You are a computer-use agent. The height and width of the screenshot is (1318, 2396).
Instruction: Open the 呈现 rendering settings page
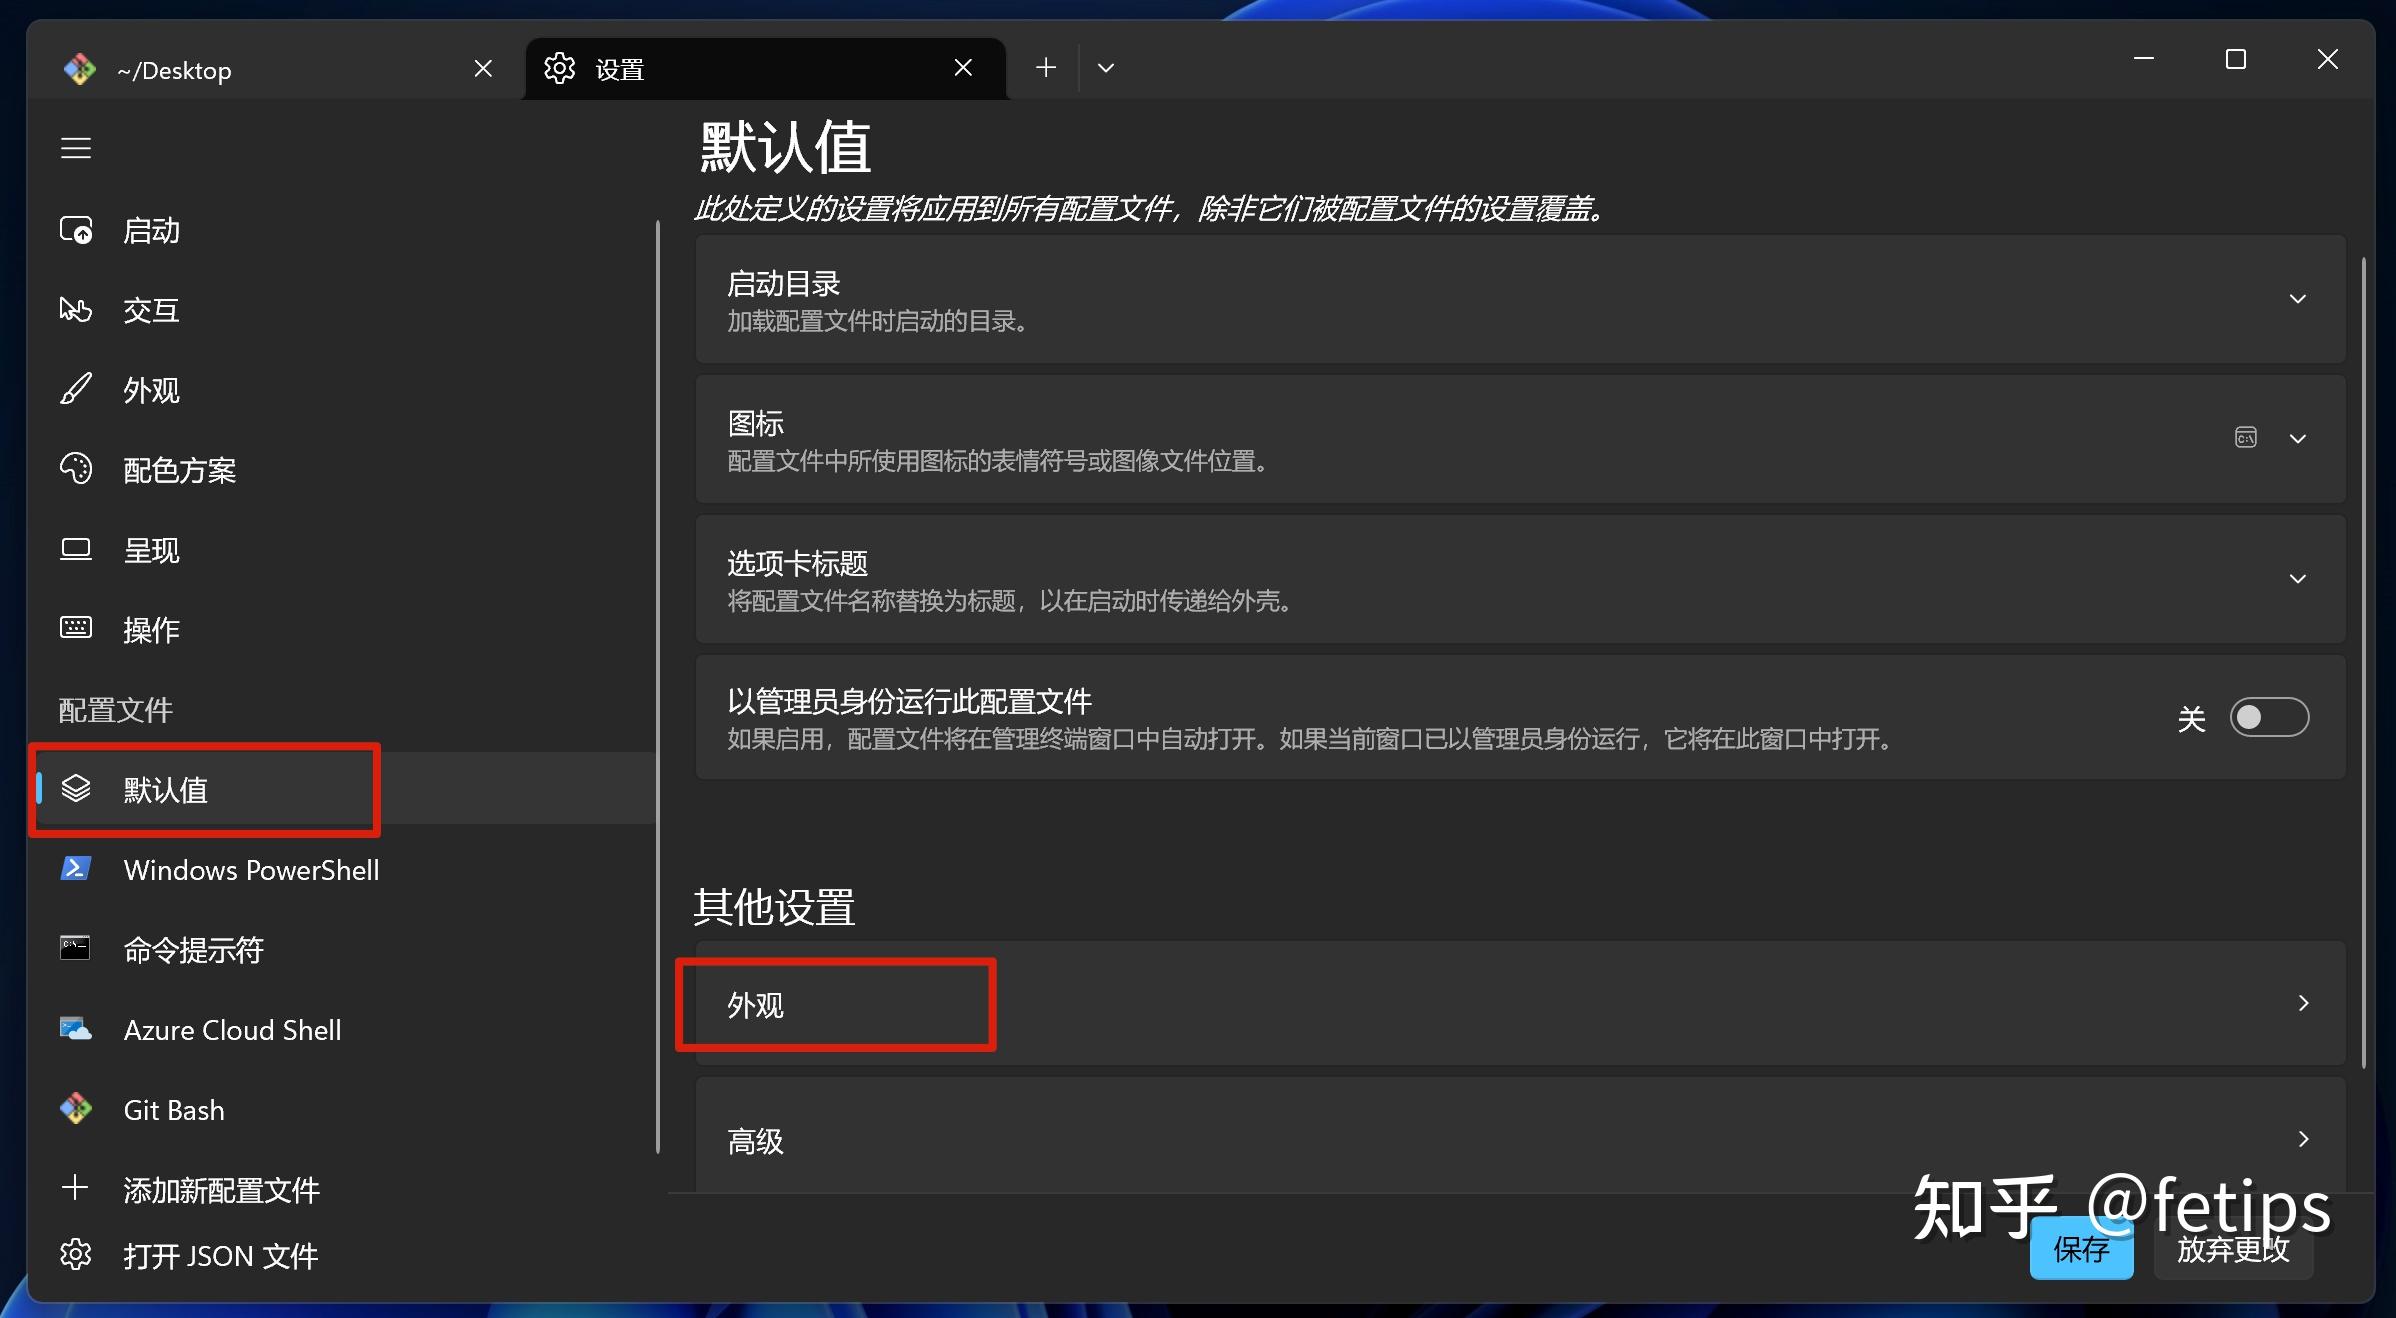click(x=150, y=551)
